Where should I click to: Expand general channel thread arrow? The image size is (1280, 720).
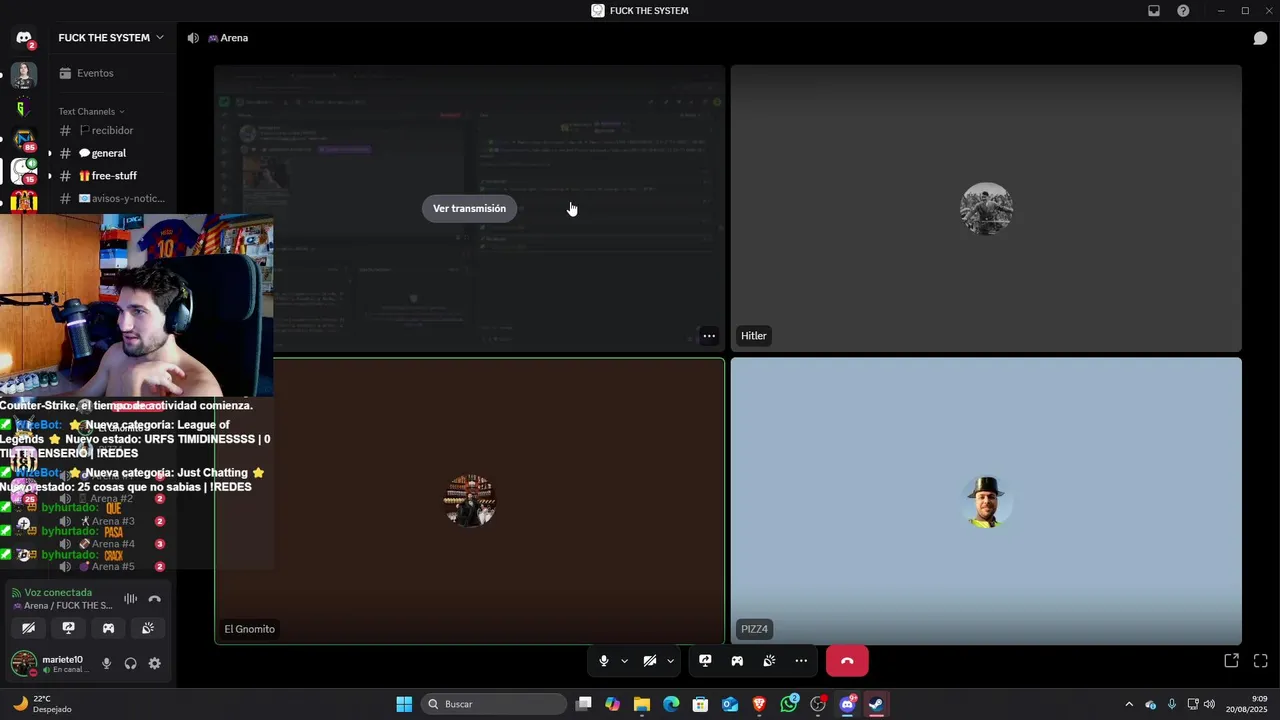[50, 153]
